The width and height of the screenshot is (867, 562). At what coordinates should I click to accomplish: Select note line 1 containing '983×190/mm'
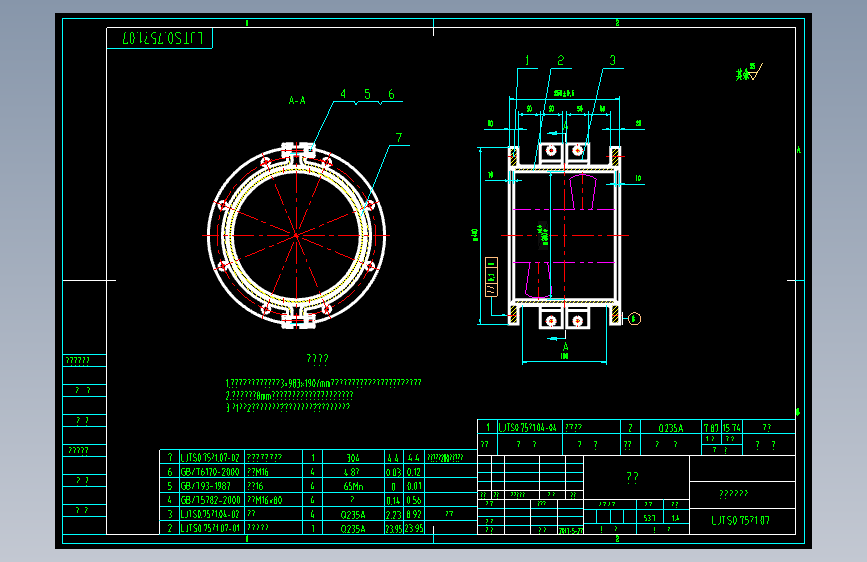pos(323,383)
